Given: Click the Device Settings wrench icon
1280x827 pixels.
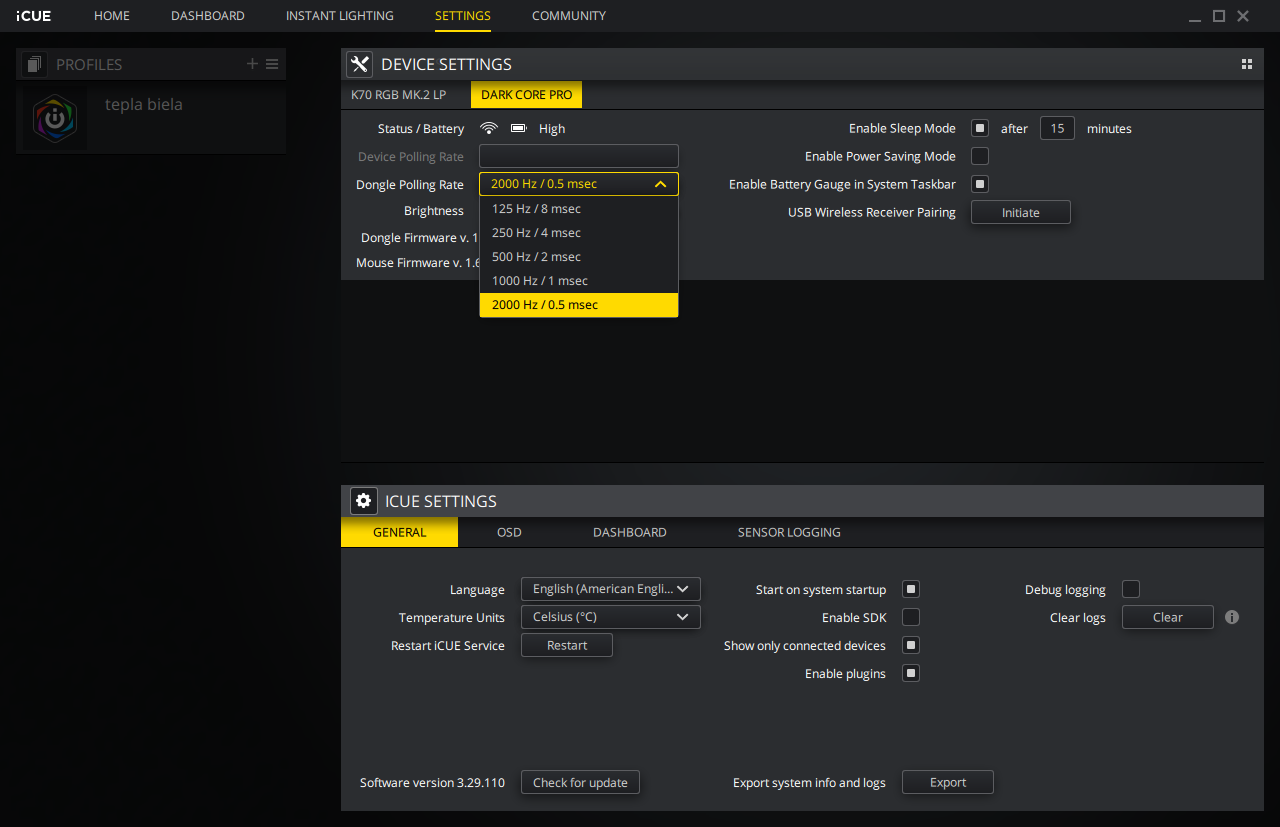Looking at the screenshot, I should (360, 64).
